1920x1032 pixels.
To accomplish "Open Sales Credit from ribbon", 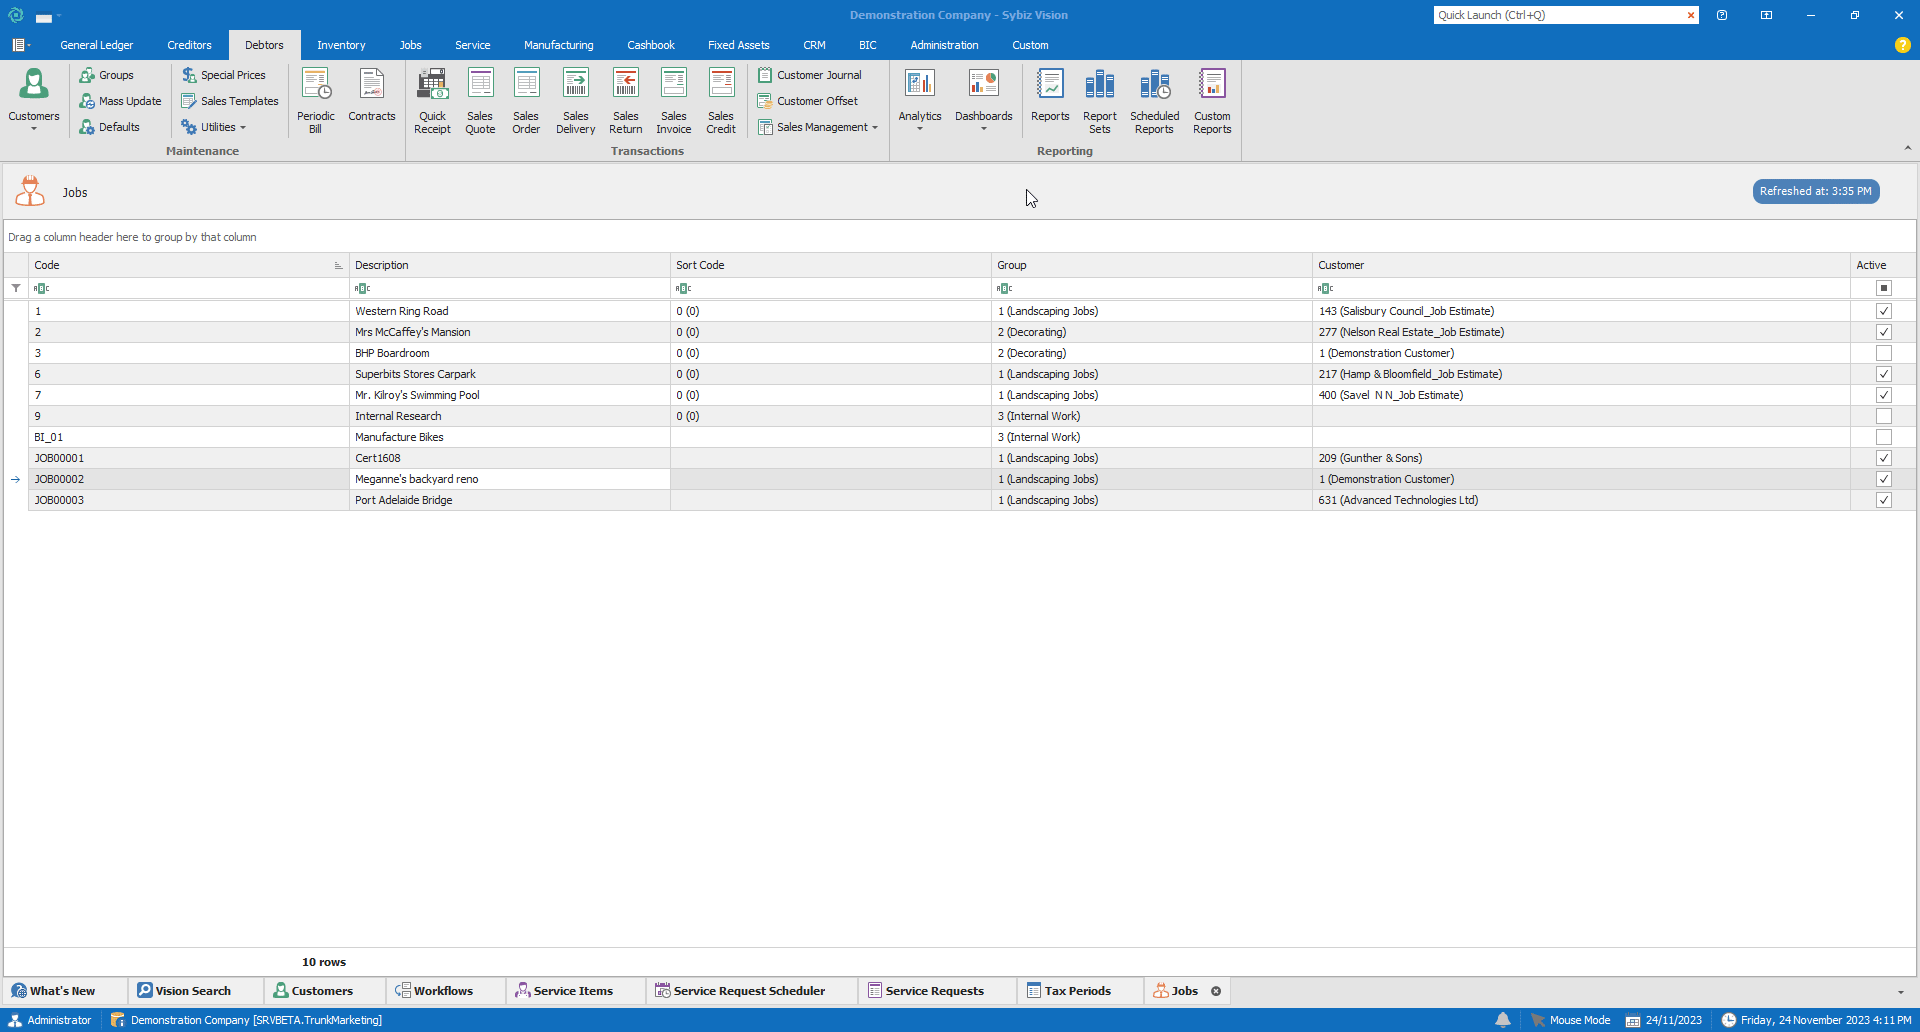I will tap(720, 100).
